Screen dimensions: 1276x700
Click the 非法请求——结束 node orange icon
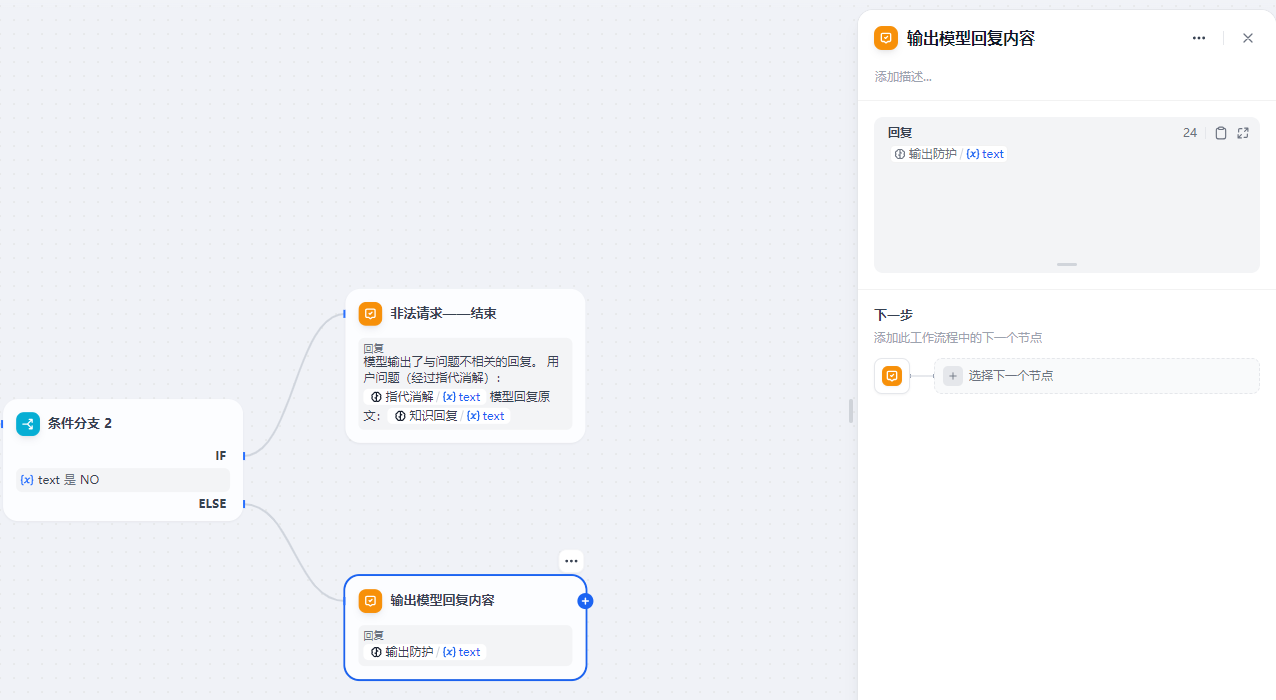(371, 314)
